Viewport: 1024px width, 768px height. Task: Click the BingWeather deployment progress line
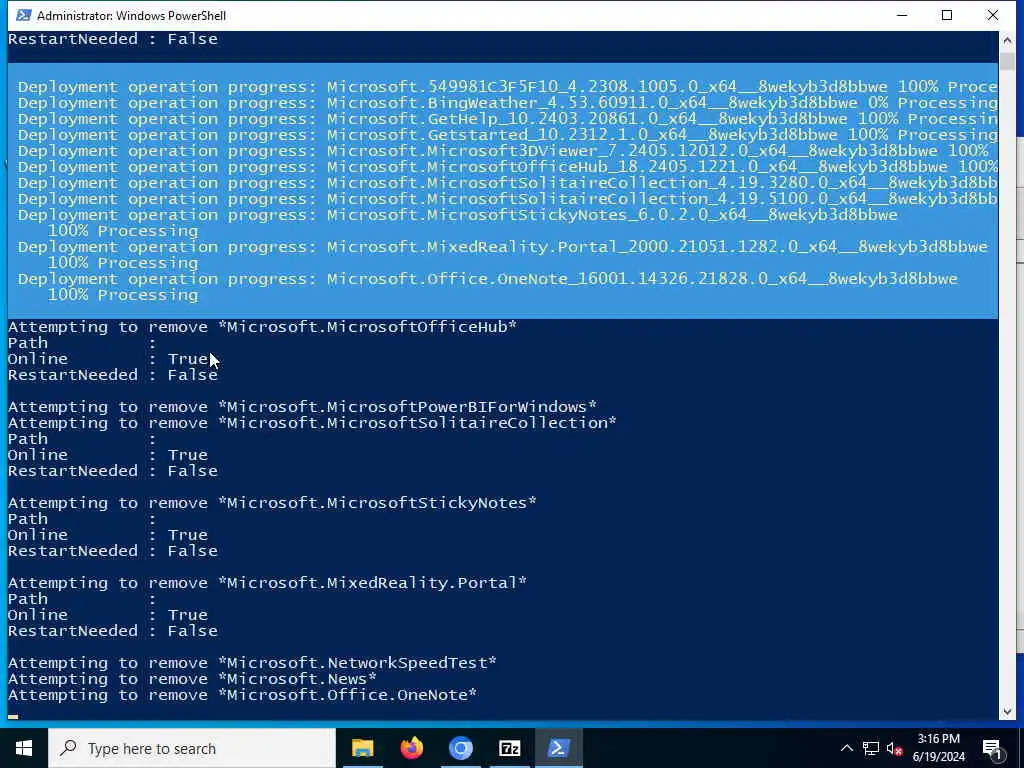507,103
